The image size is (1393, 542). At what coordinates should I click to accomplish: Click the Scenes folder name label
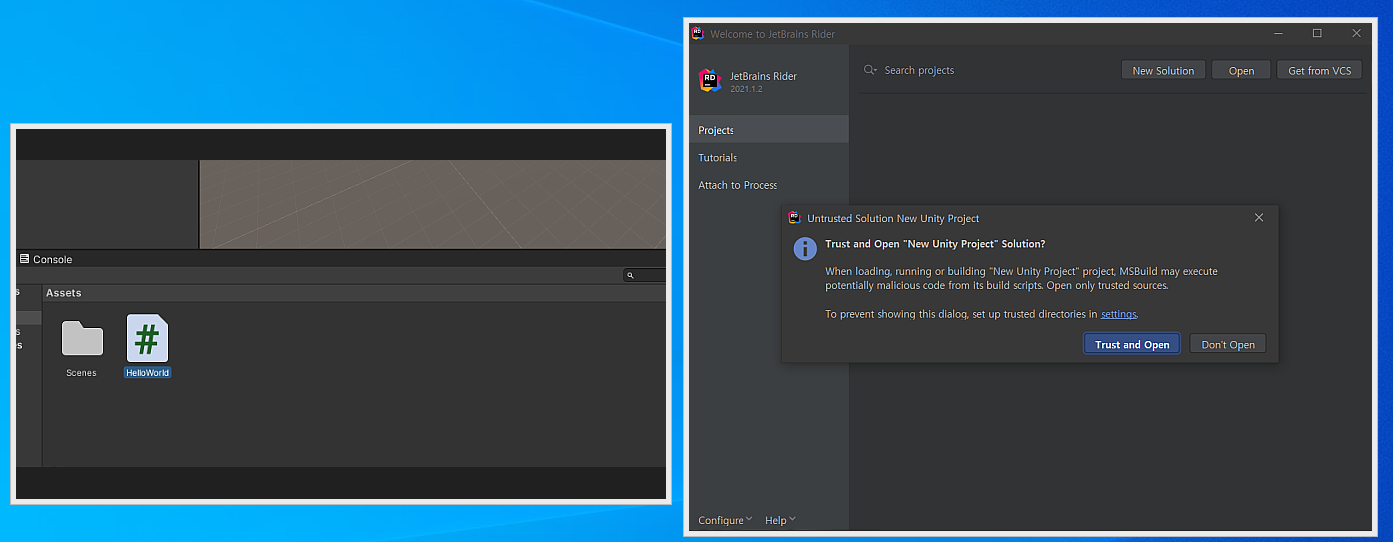click(82, 373)
